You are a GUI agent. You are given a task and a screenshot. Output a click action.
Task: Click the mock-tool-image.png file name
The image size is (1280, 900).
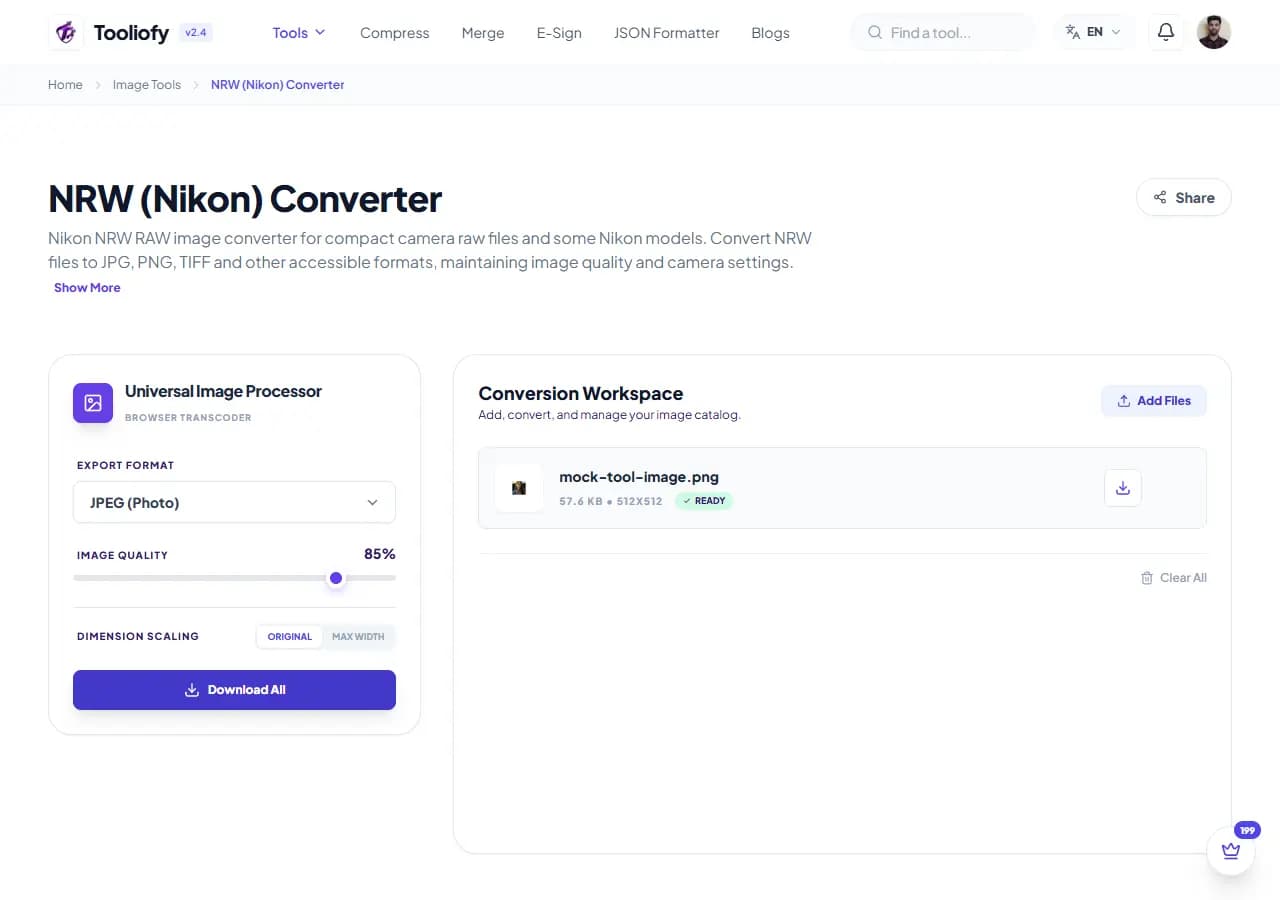point(639,476)
